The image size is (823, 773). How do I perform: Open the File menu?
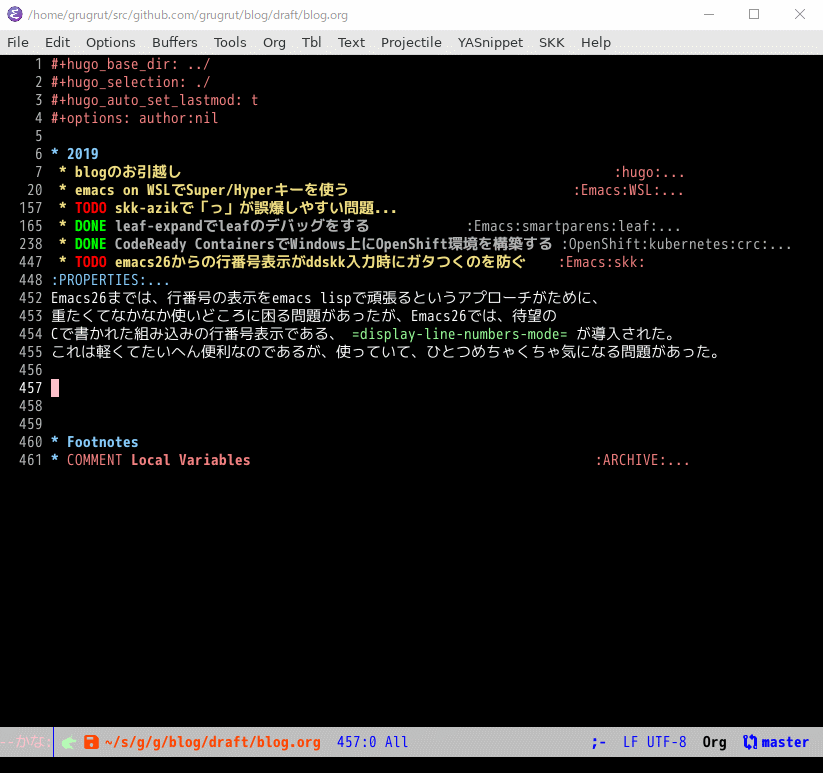18,42
